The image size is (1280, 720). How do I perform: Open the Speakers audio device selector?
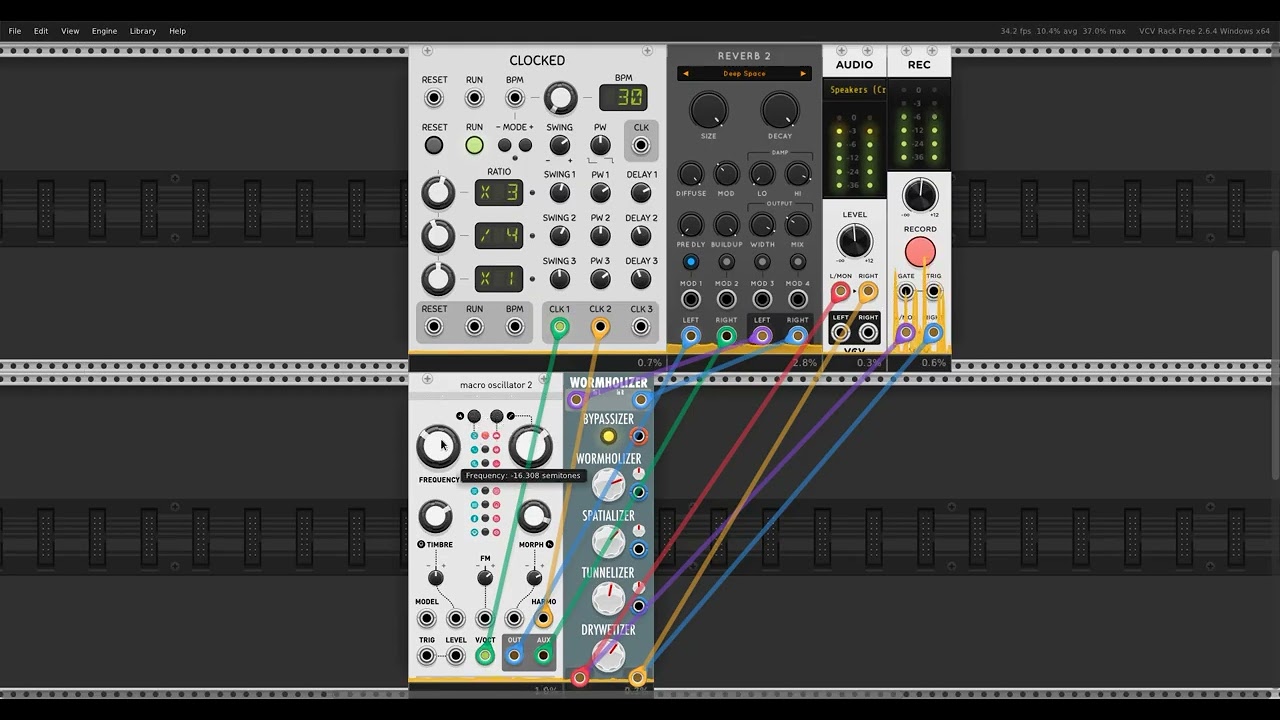pos(857,90)
